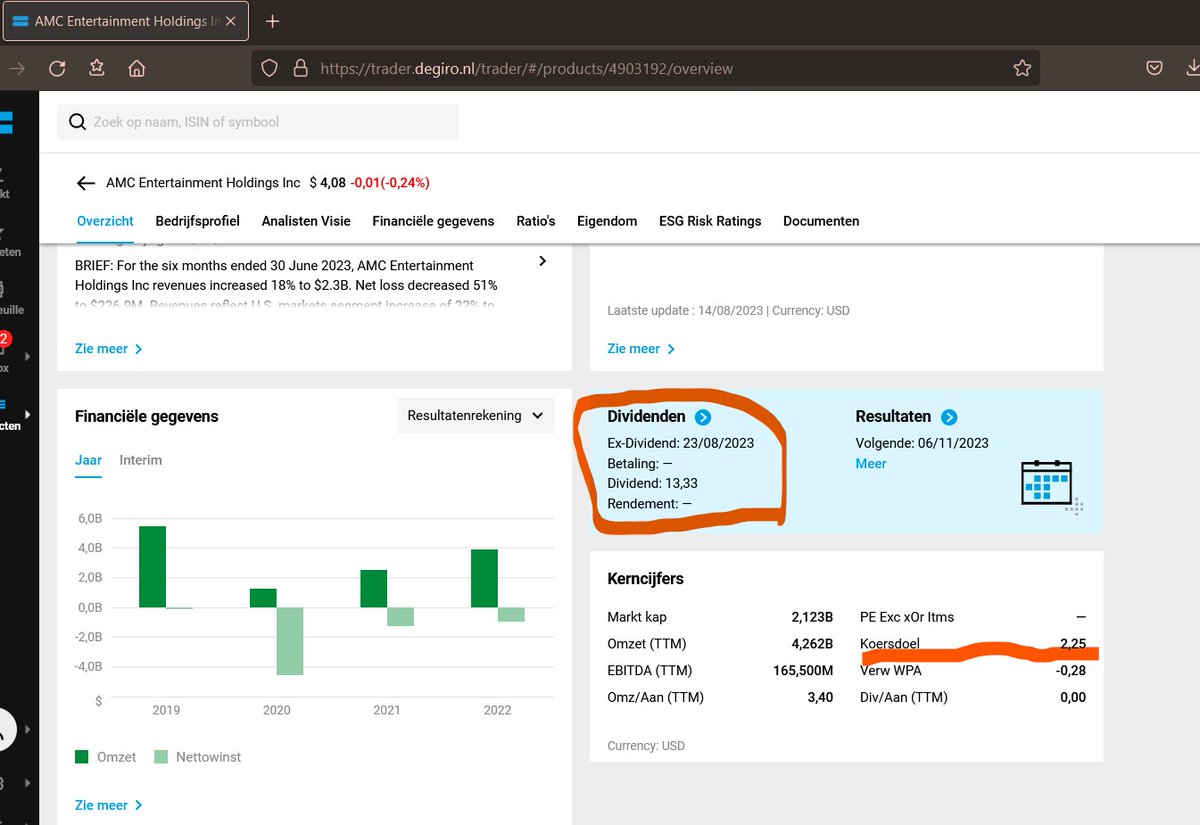The image size is (1200, 825).
Task: Click the 2019 Omzet bar in chart
Action: click(152, 567)
